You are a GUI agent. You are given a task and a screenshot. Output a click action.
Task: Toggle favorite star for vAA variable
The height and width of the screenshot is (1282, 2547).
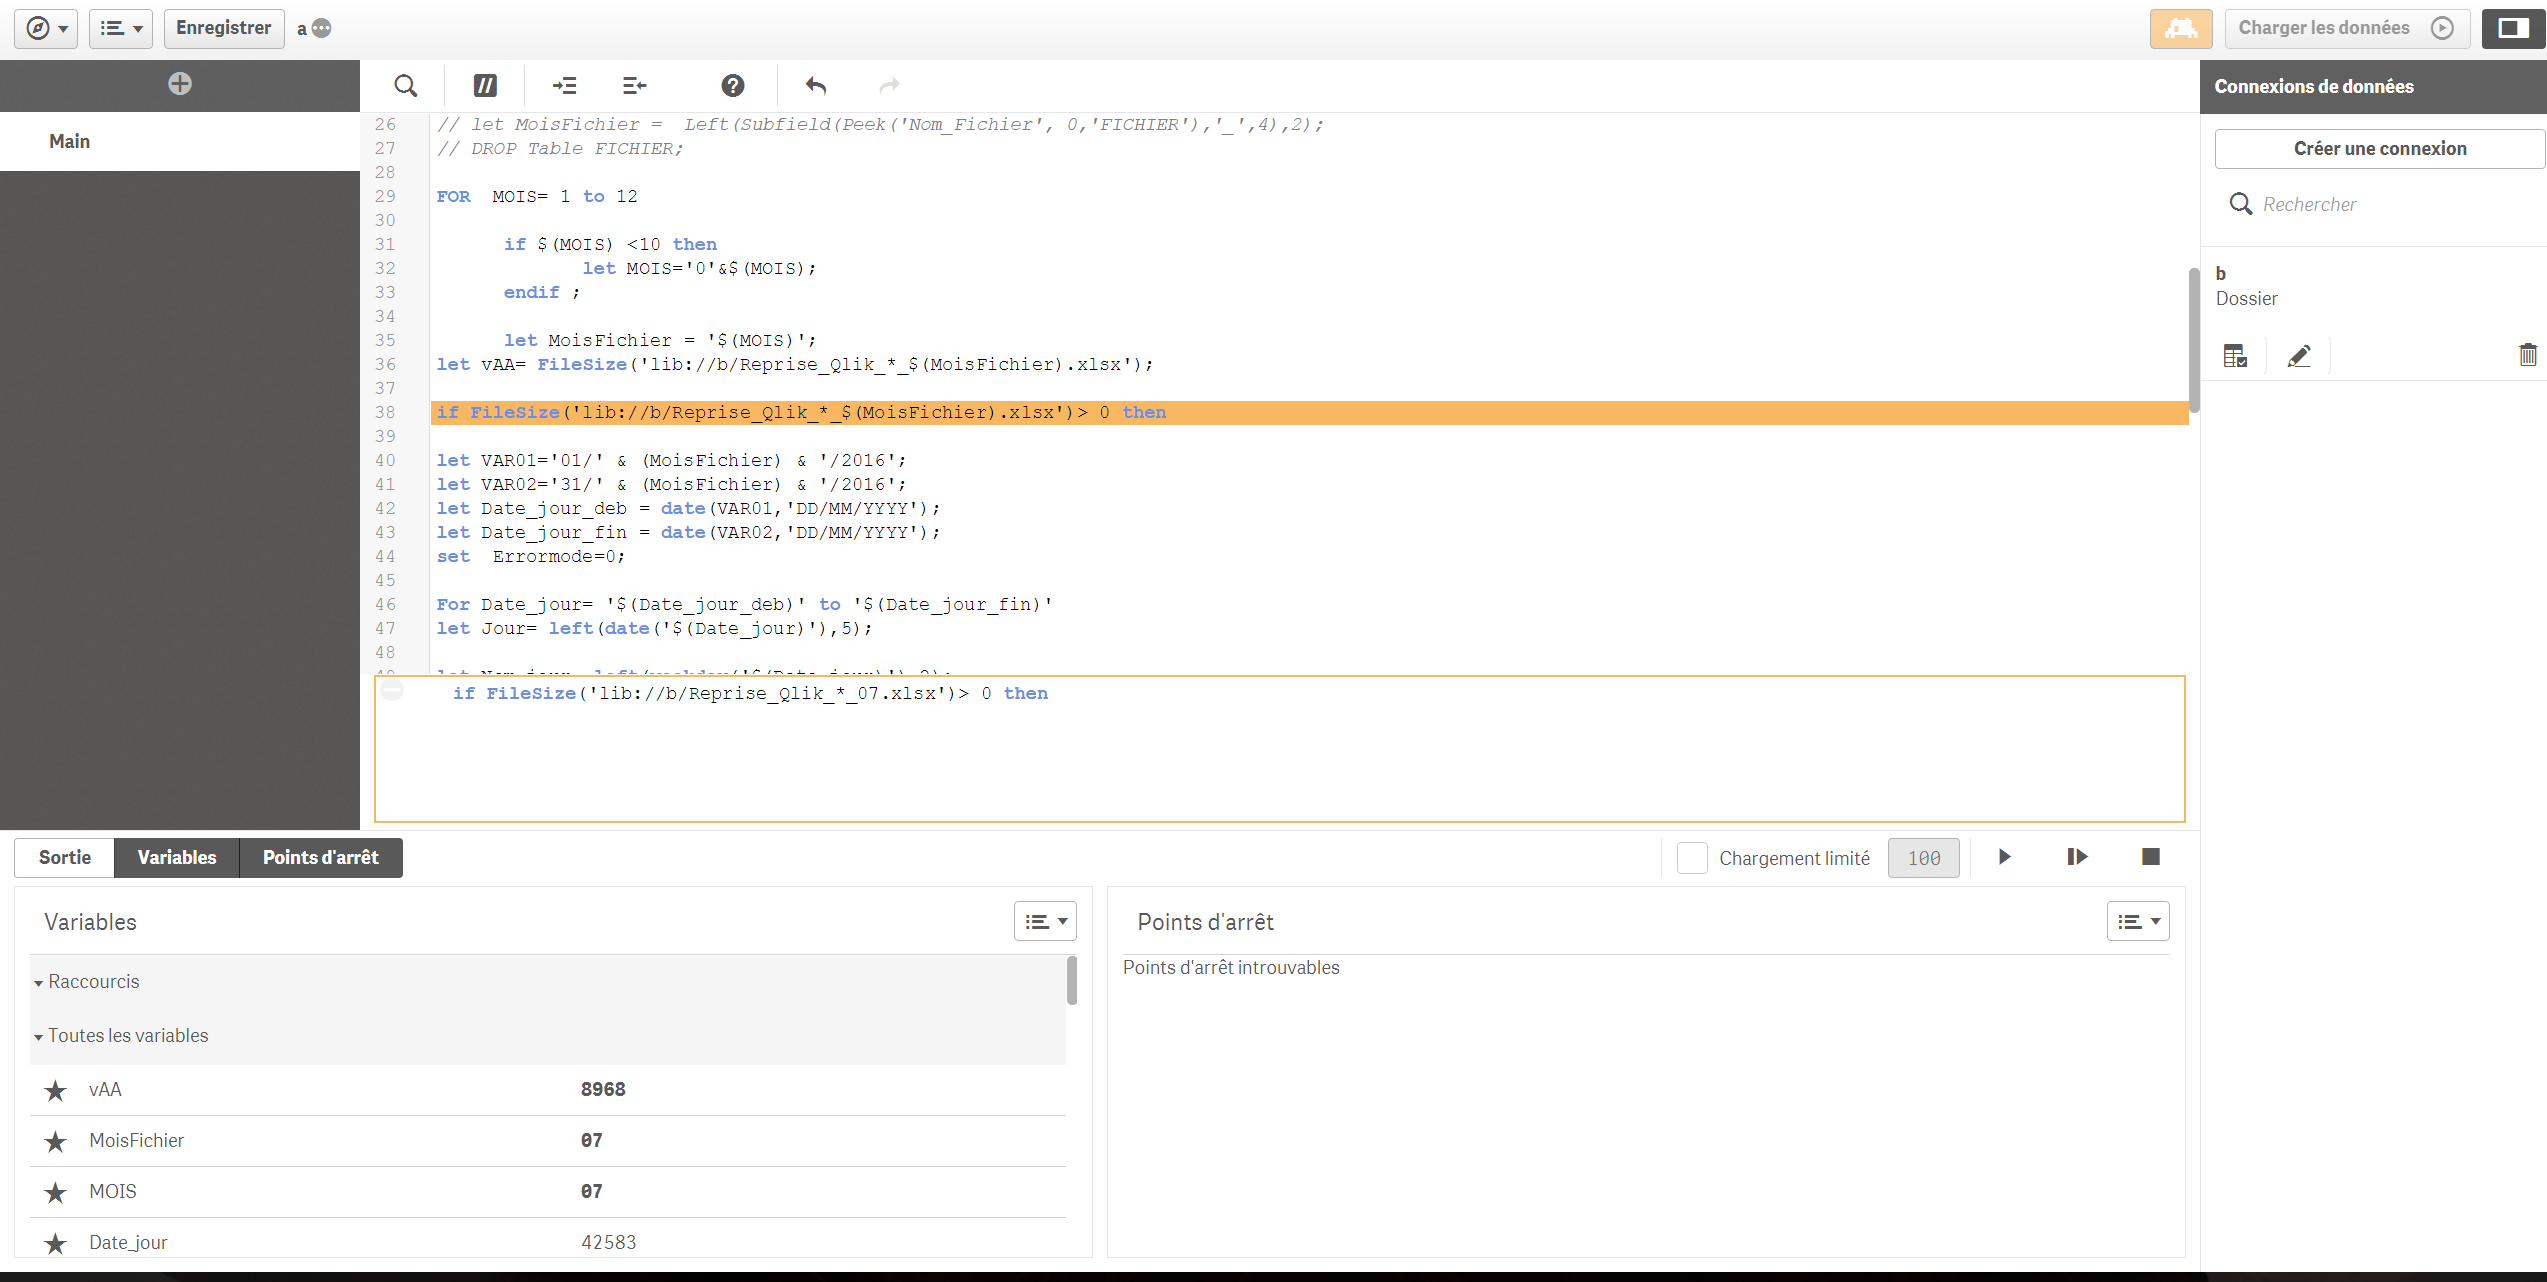click(x=56, y=1090)
